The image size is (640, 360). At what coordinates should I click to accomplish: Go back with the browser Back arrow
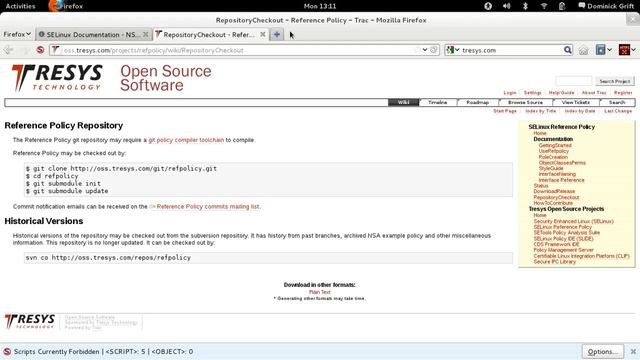pos(9,50)
